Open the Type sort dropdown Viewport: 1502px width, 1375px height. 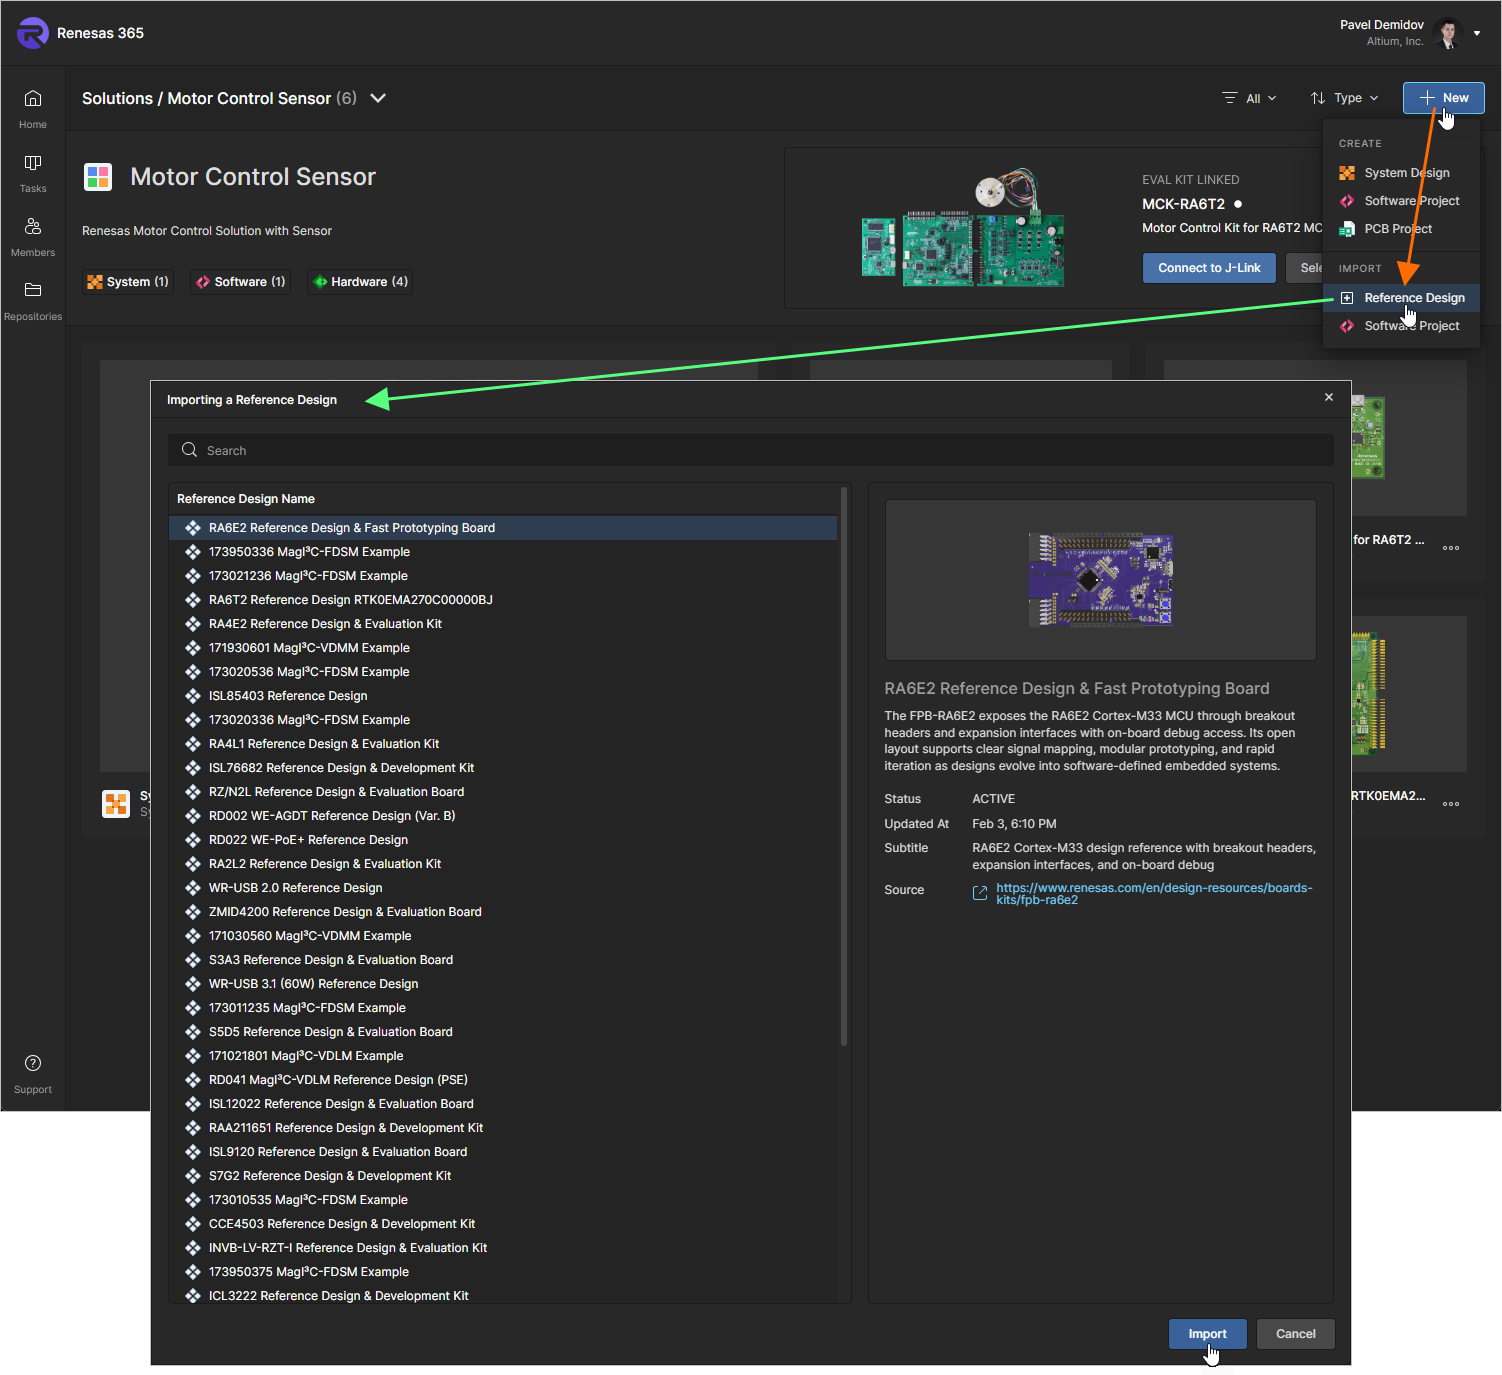click(x=1345, y=98)
